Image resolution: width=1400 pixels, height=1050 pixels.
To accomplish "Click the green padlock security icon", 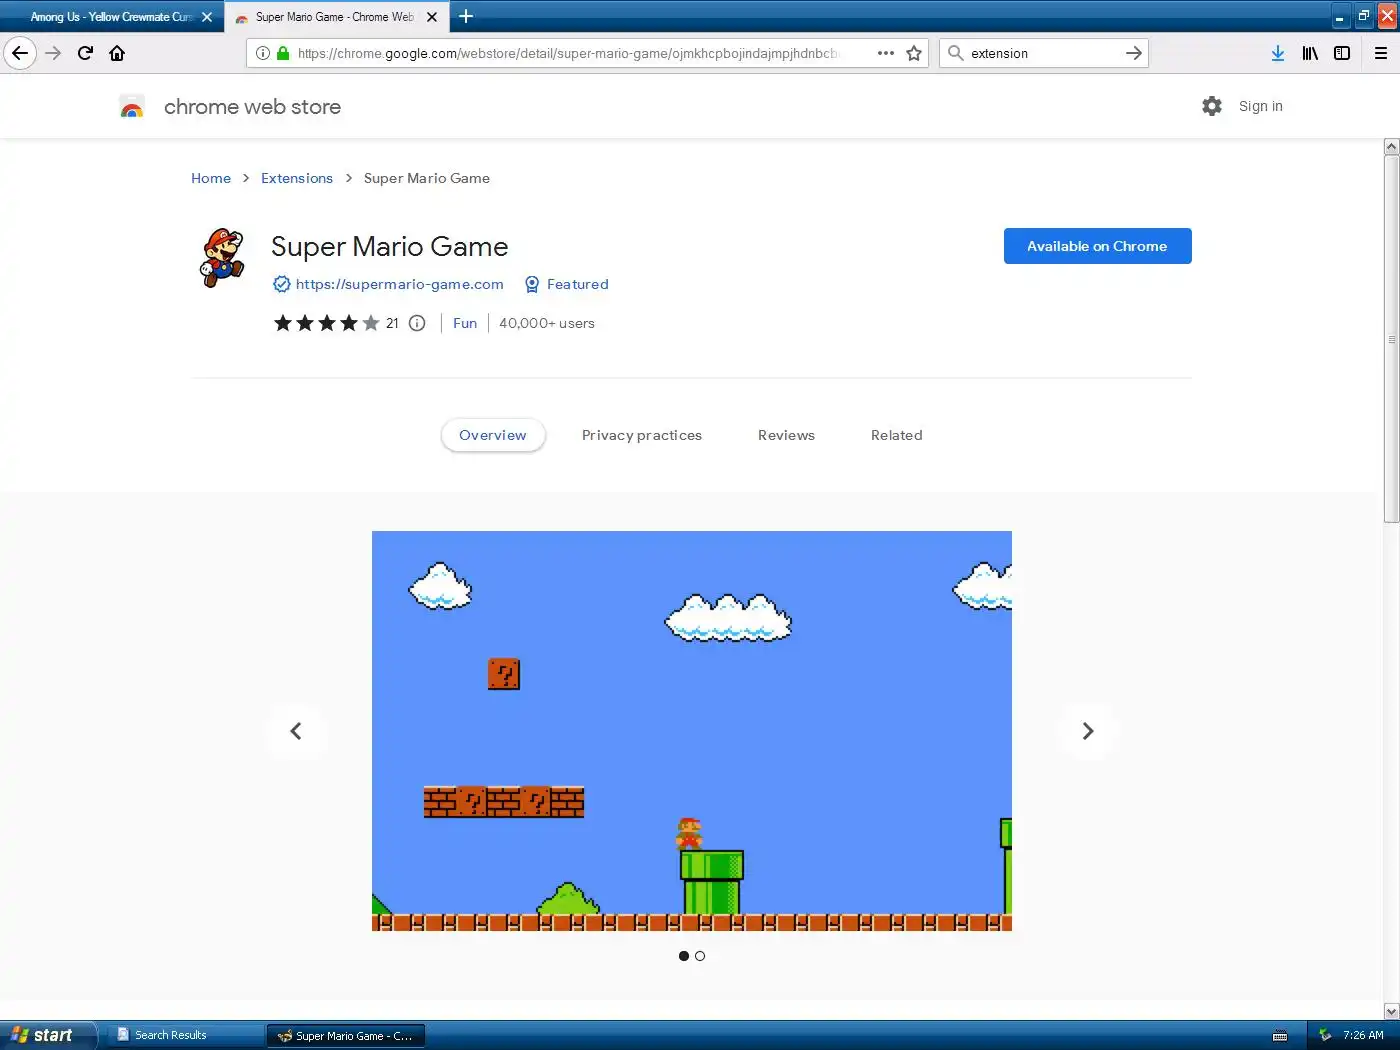I will (283, 53).
